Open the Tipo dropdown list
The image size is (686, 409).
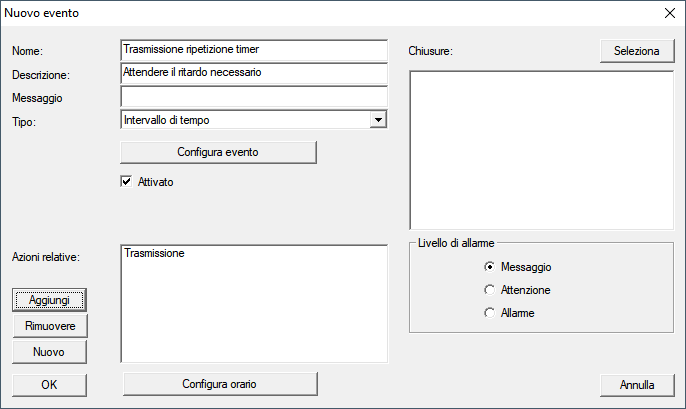tap(377, 121)
